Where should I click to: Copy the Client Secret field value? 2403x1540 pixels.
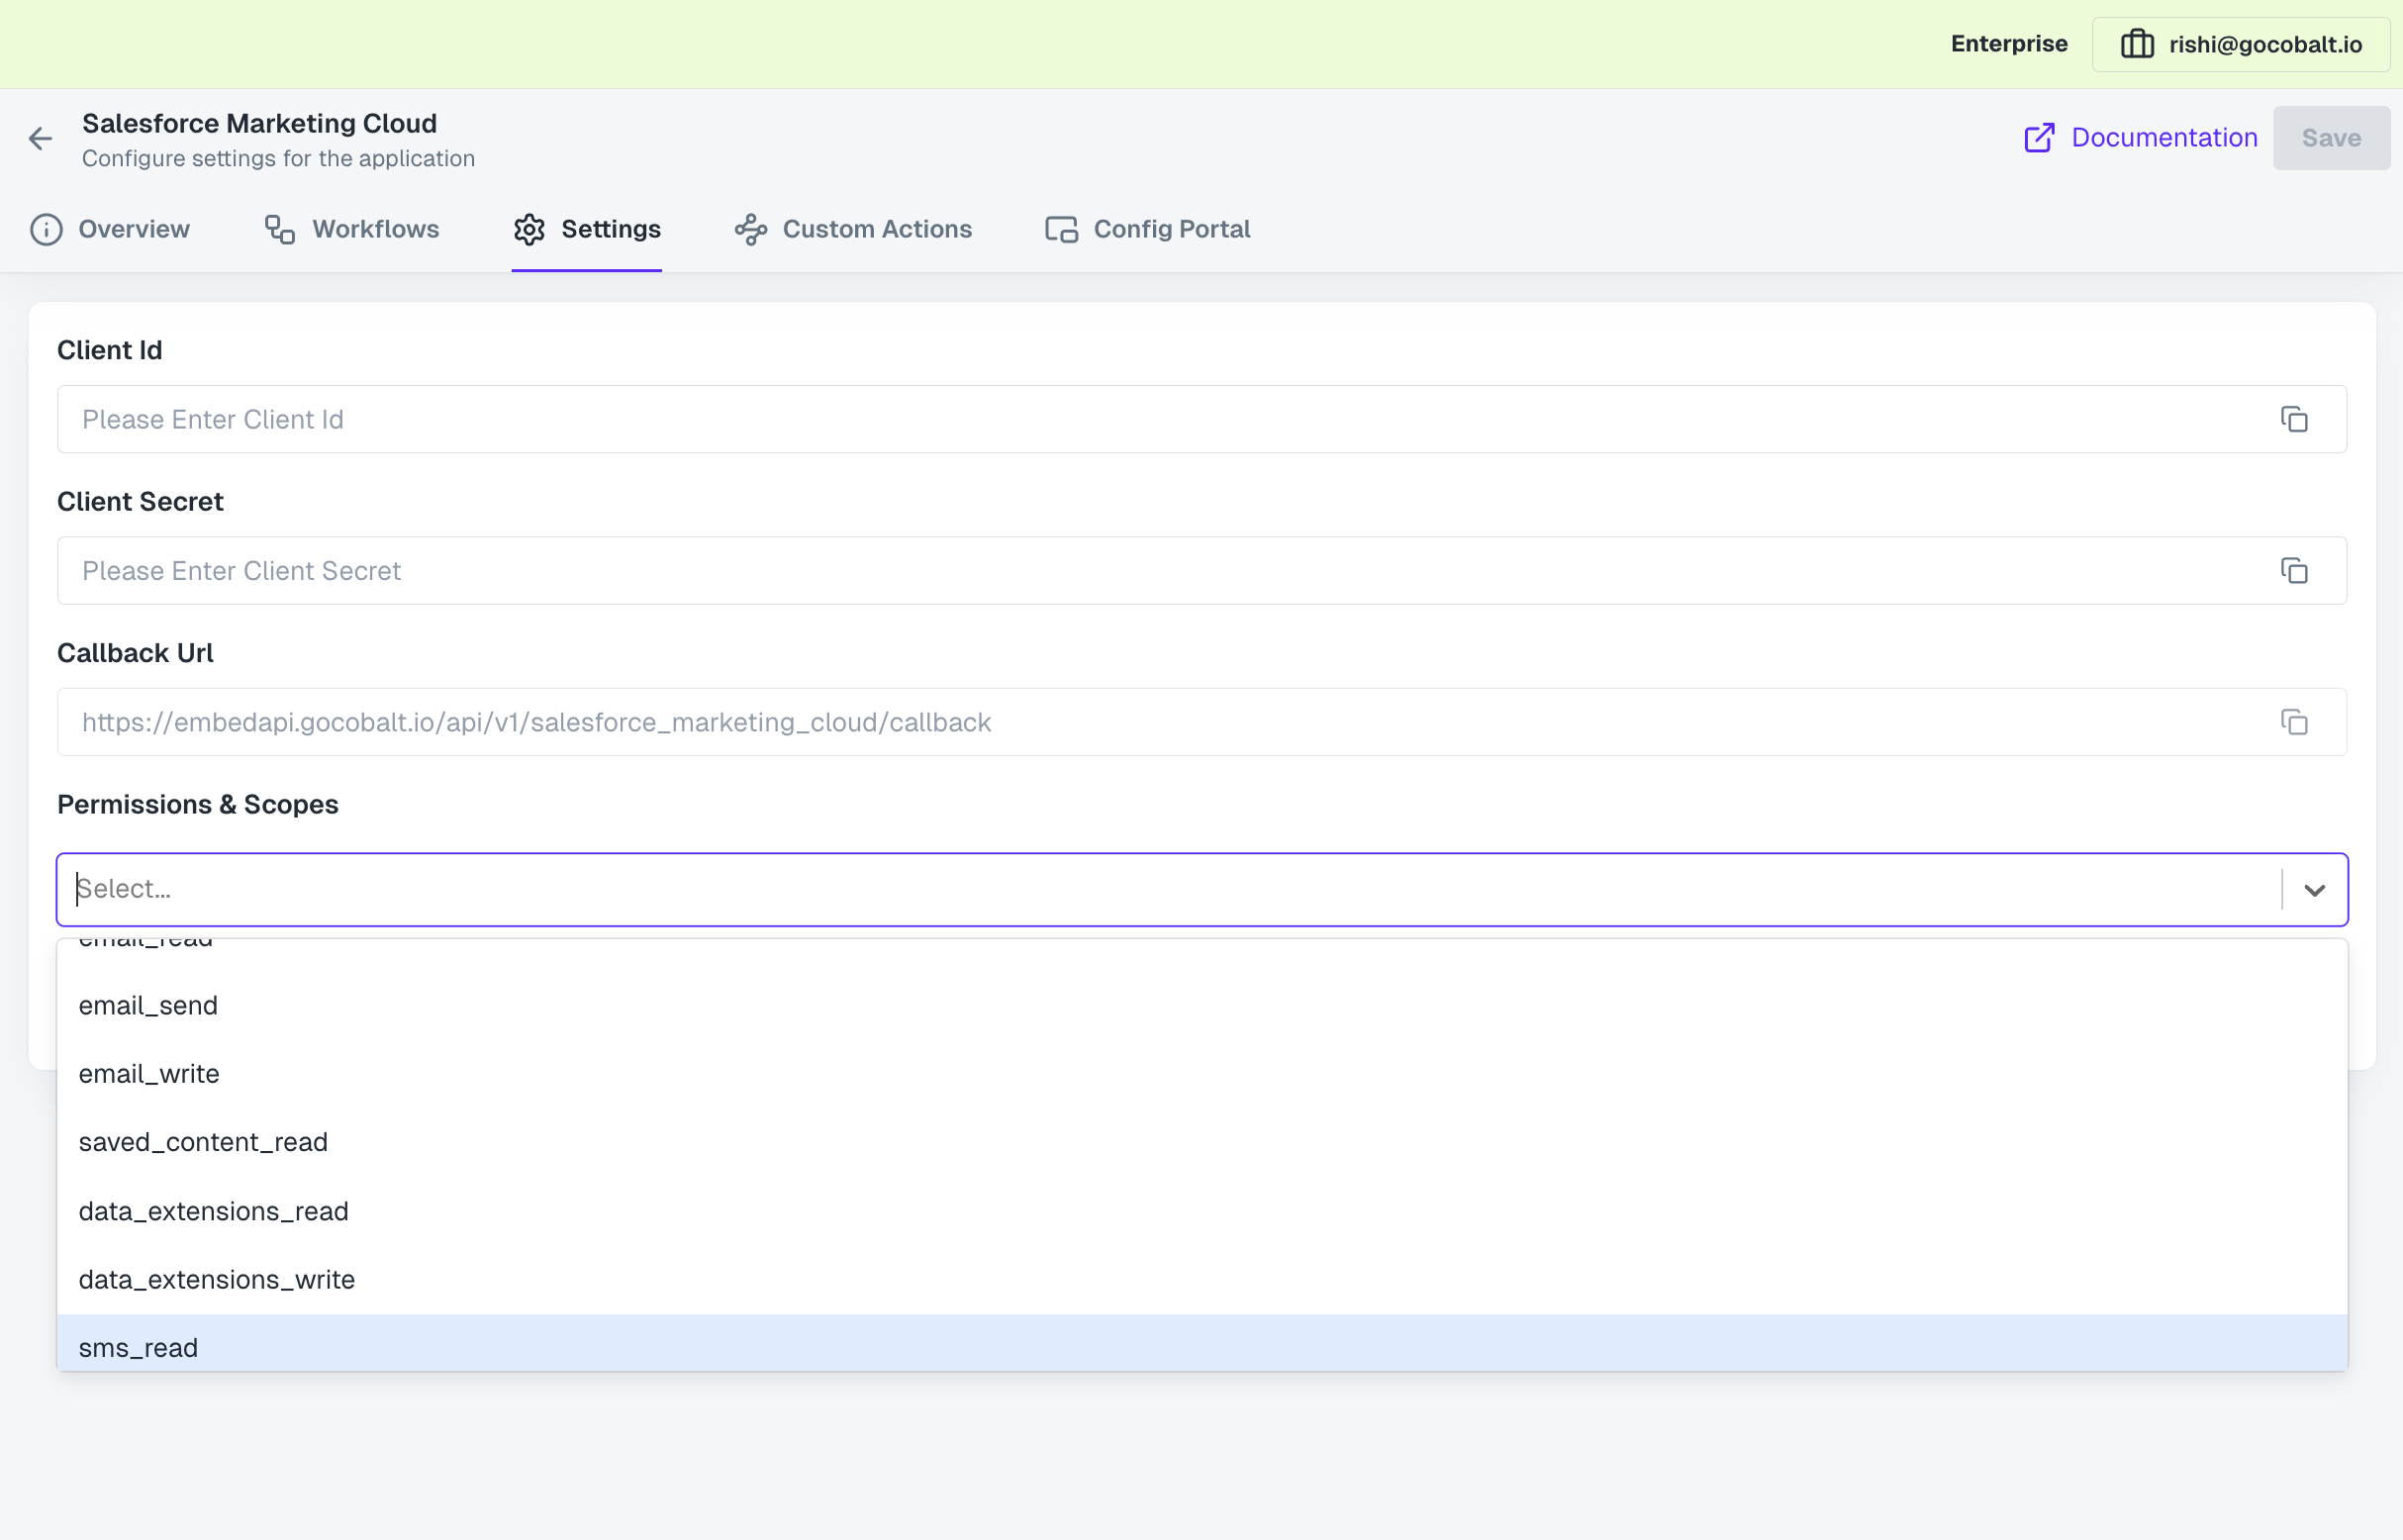[2294, 570]
